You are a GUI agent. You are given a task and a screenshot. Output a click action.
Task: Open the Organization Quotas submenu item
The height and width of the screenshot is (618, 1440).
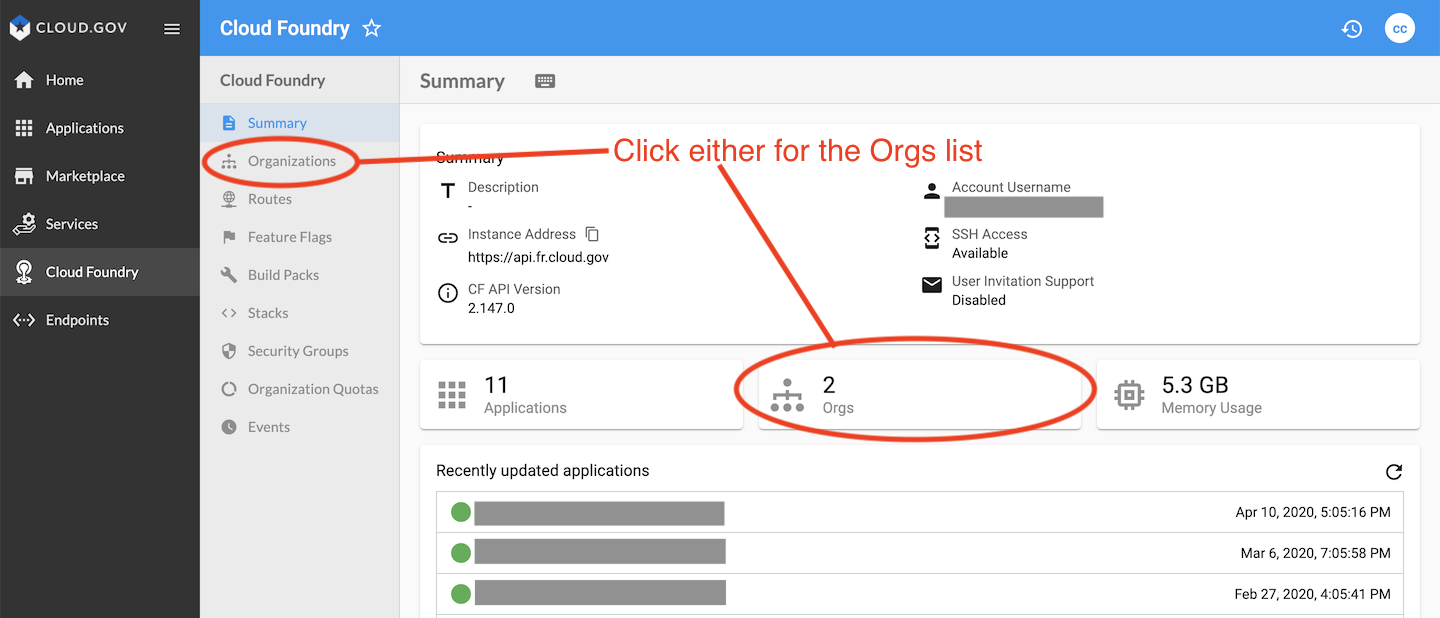[300, 389]
